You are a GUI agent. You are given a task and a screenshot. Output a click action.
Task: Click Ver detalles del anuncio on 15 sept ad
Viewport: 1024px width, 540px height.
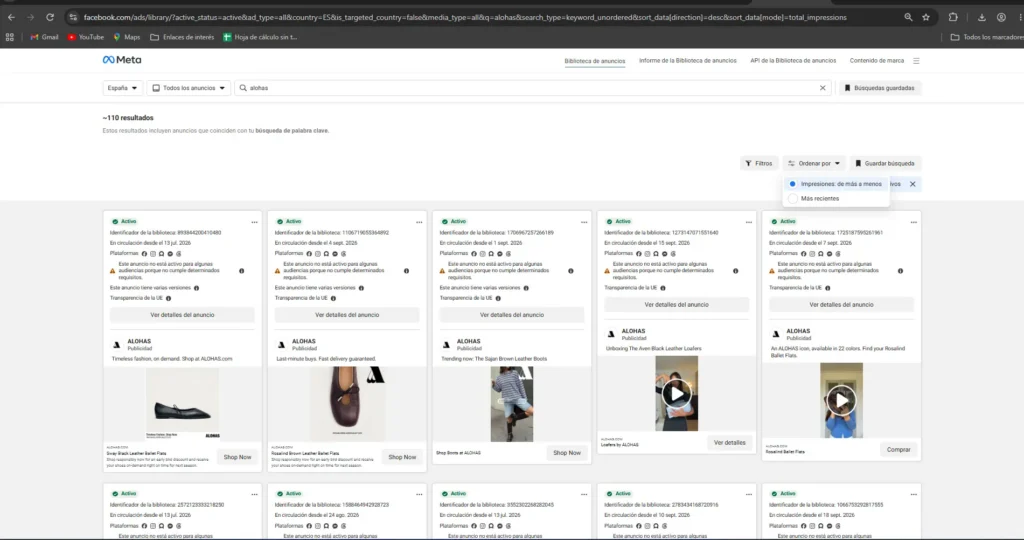(676, 304)
